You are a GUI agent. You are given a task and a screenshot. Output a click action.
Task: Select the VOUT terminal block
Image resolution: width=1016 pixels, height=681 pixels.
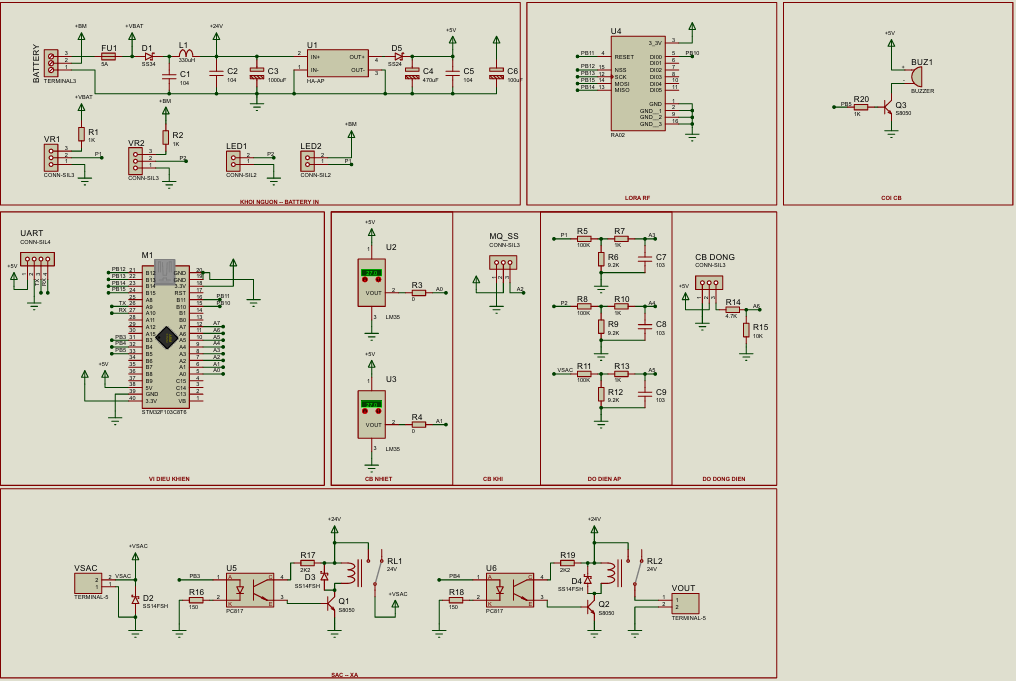pos(686,603)
